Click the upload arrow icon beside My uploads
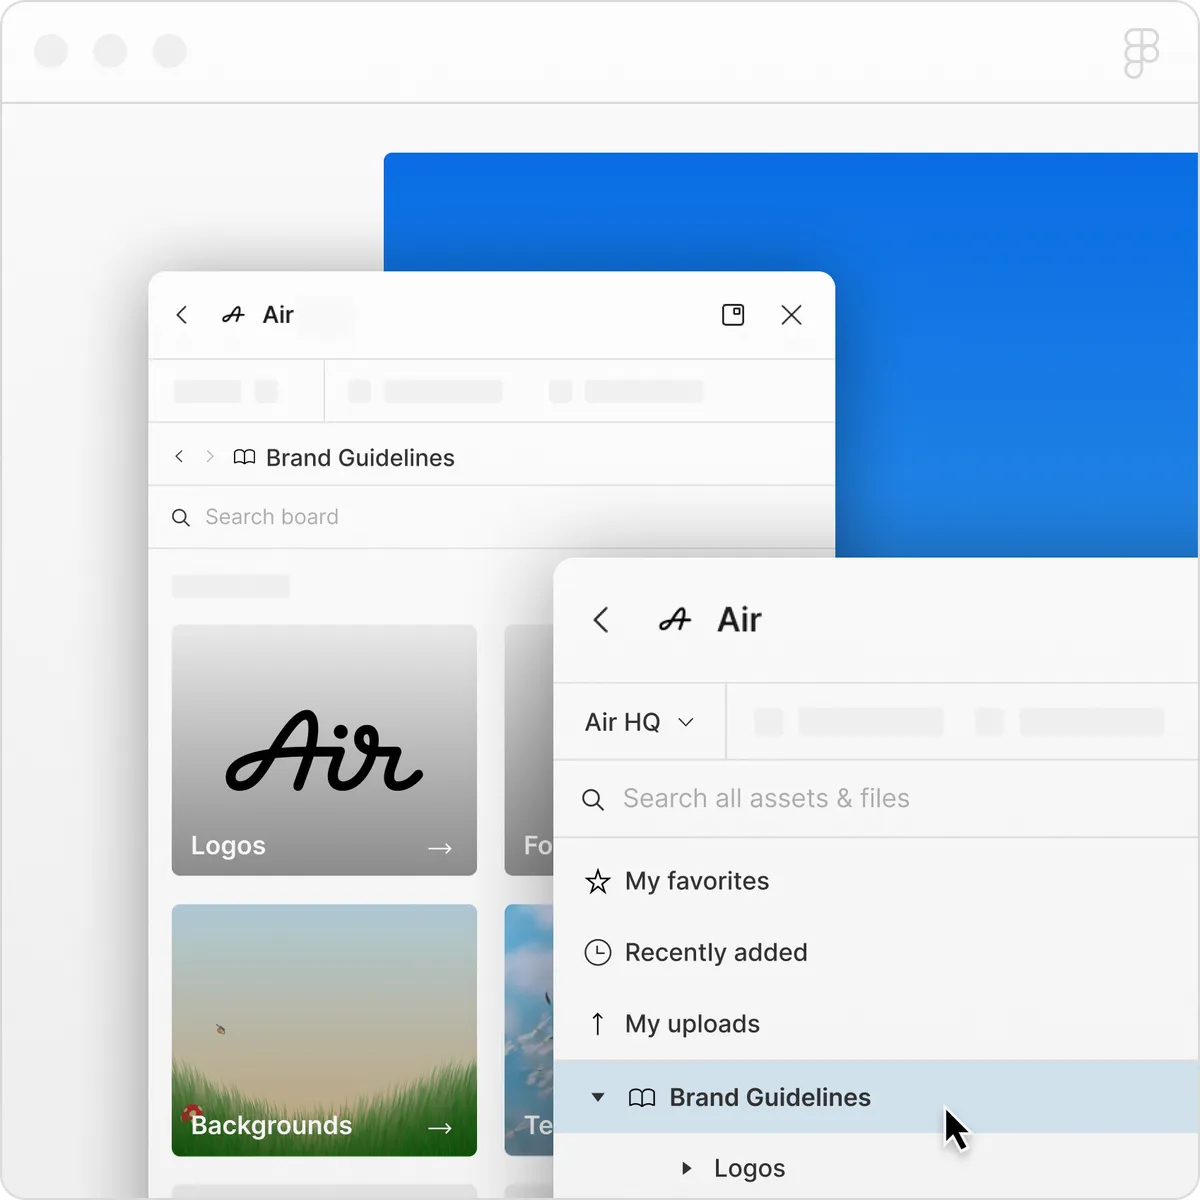The image size is (1200, 1200). coord(597,1024)
